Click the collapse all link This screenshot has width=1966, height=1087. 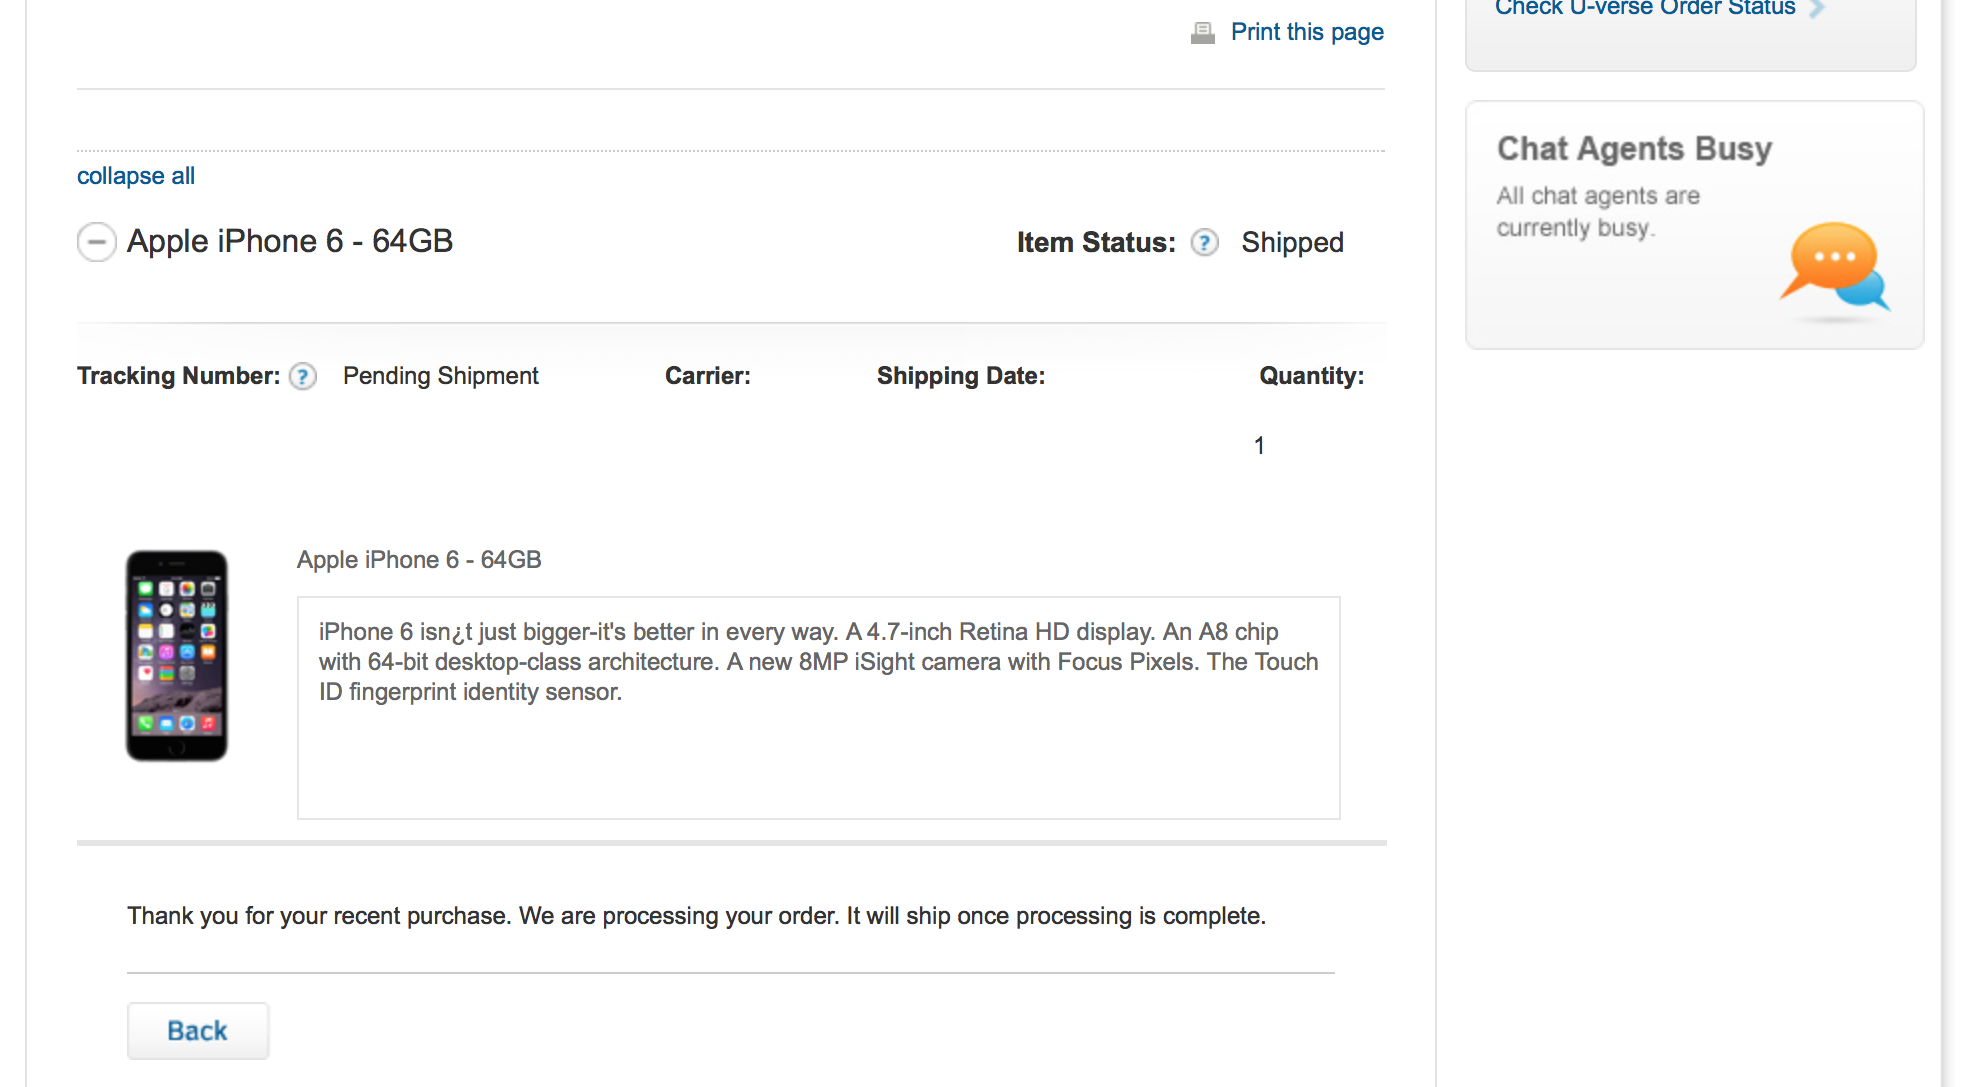pyautogui.click(x=136, y=176)
